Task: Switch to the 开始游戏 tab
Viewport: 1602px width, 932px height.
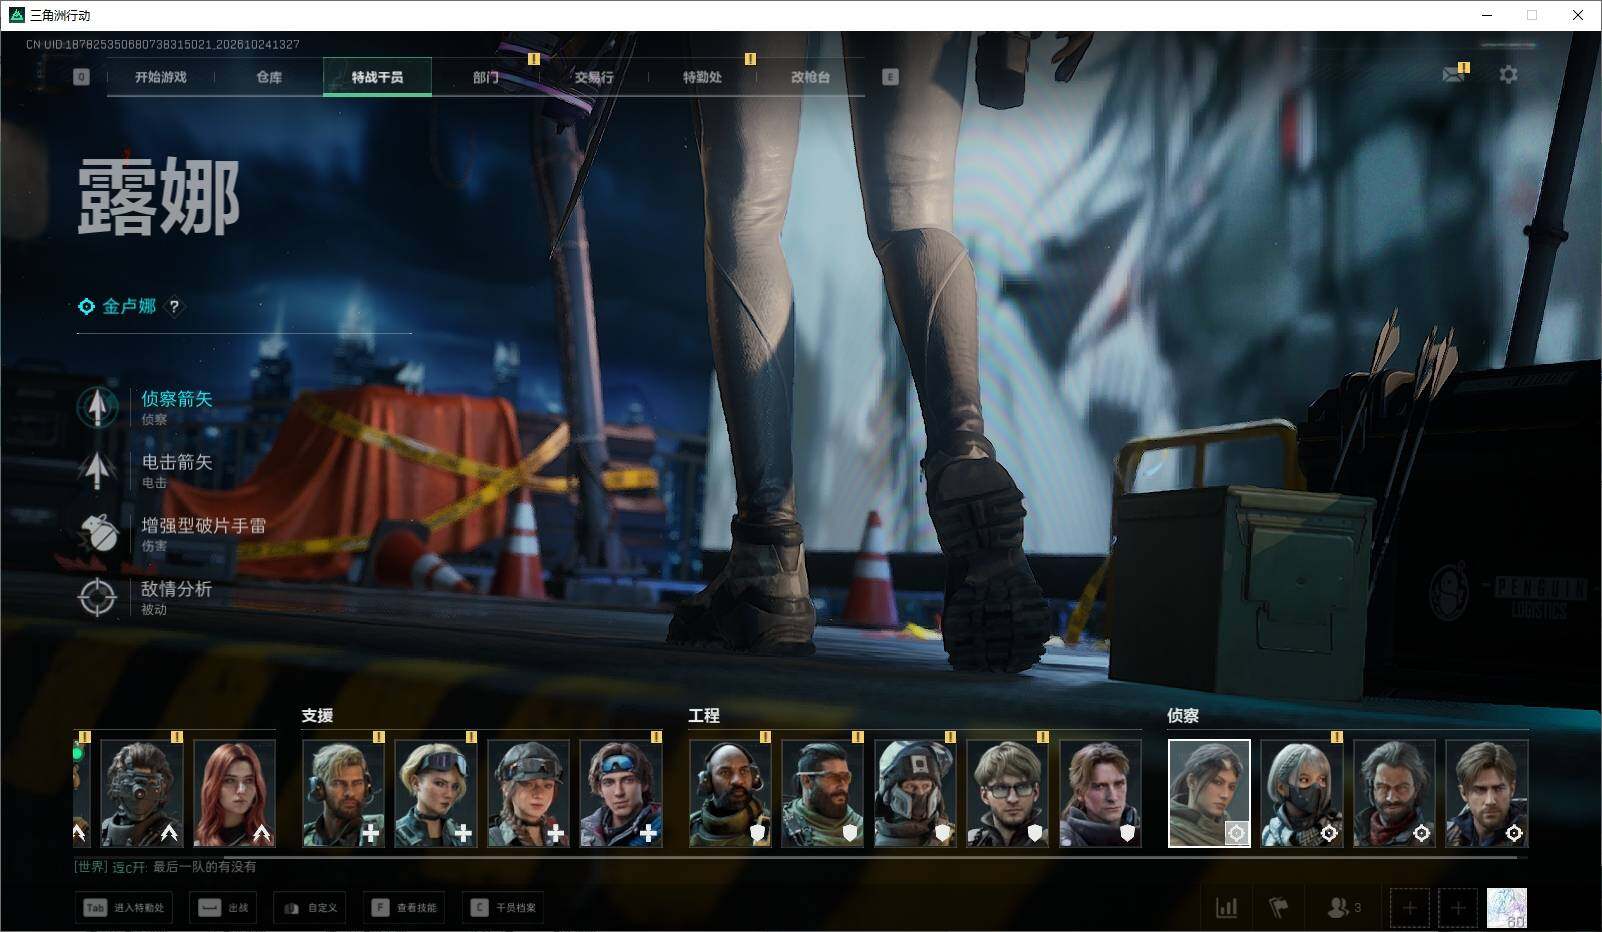Action: pyautogui.click(x=160, y=77)
